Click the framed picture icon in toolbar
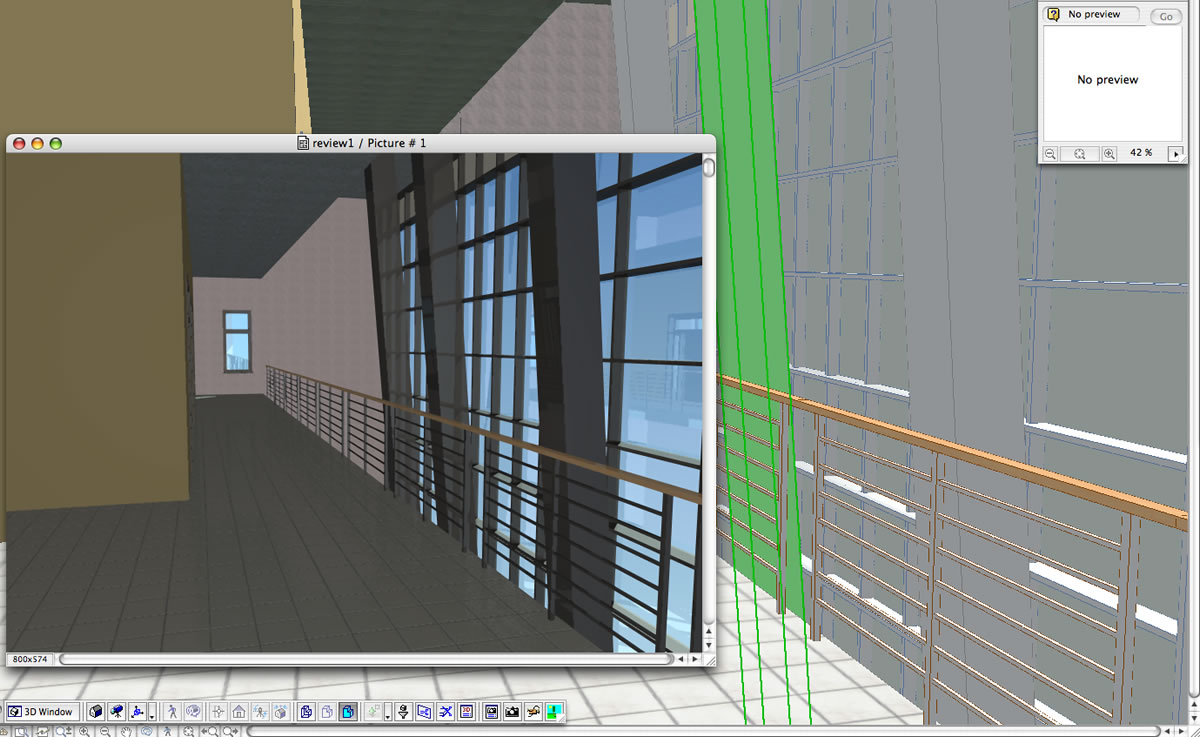This screenshot has height=737, width=1200. pos(491,712)
